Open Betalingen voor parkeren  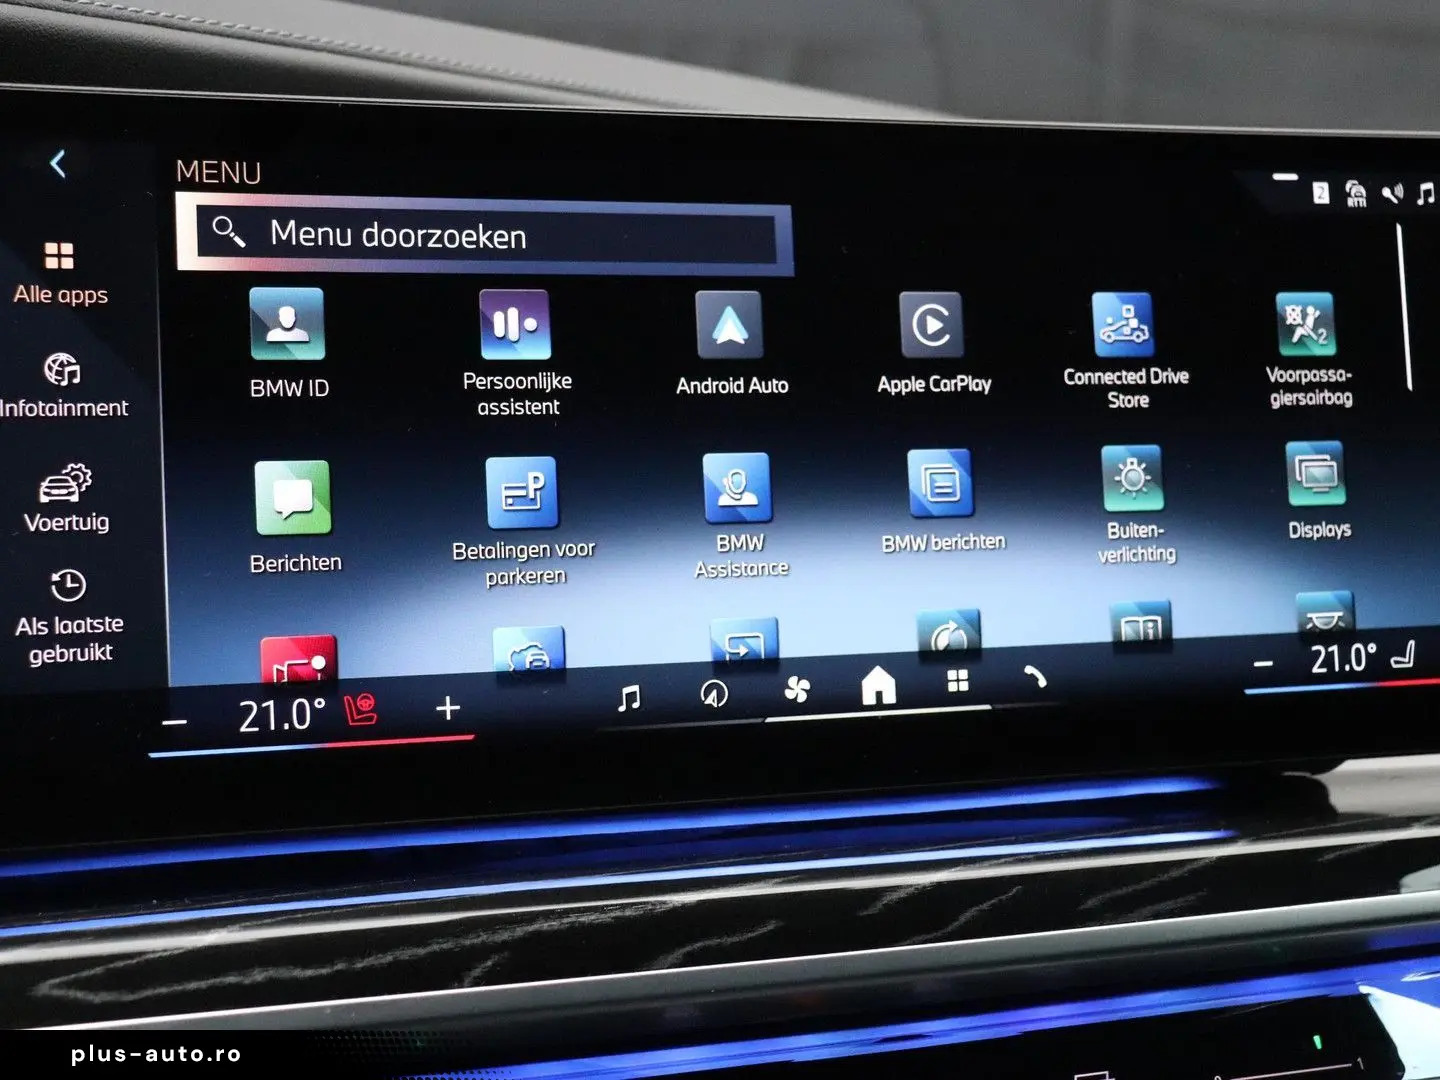pyautogui.click(x=522, y=493)
